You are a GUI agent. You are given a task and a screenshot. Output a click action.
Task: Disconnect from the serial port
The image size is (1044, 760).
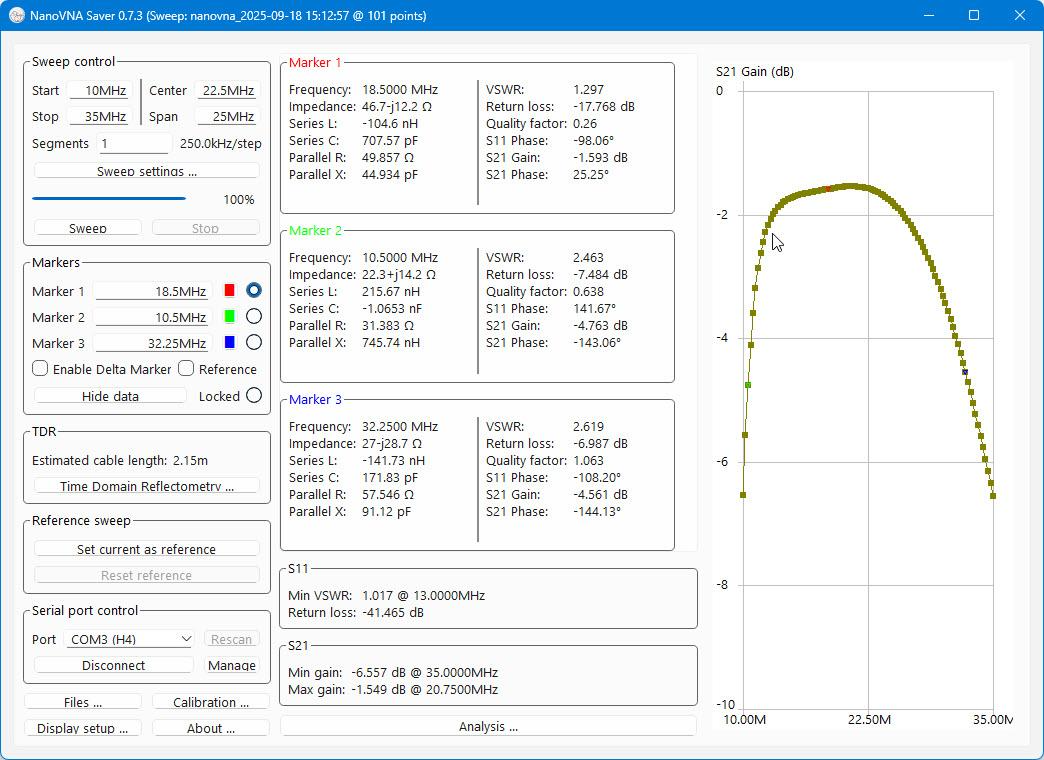click(113, 665)
